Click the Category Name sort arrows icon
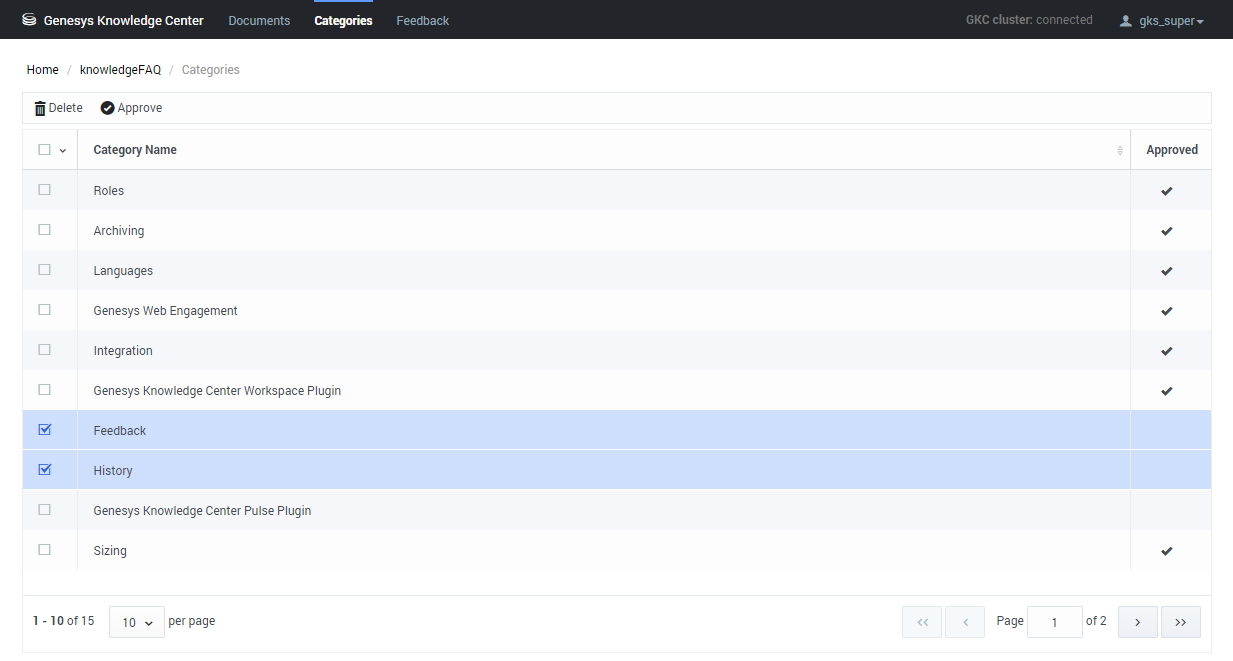This screenshot has height=661, width=1233. click(x=1119, y=150)
